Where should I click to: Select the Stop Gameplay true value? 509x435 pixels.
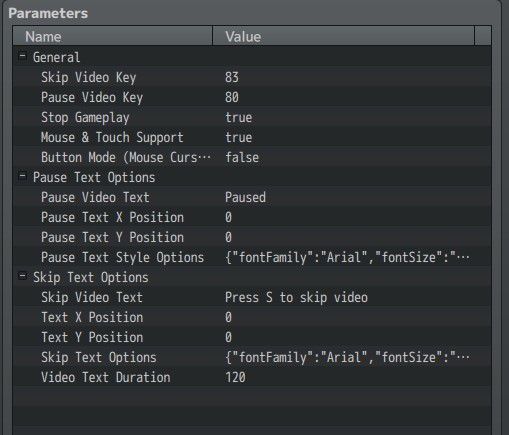click(239, 117)
